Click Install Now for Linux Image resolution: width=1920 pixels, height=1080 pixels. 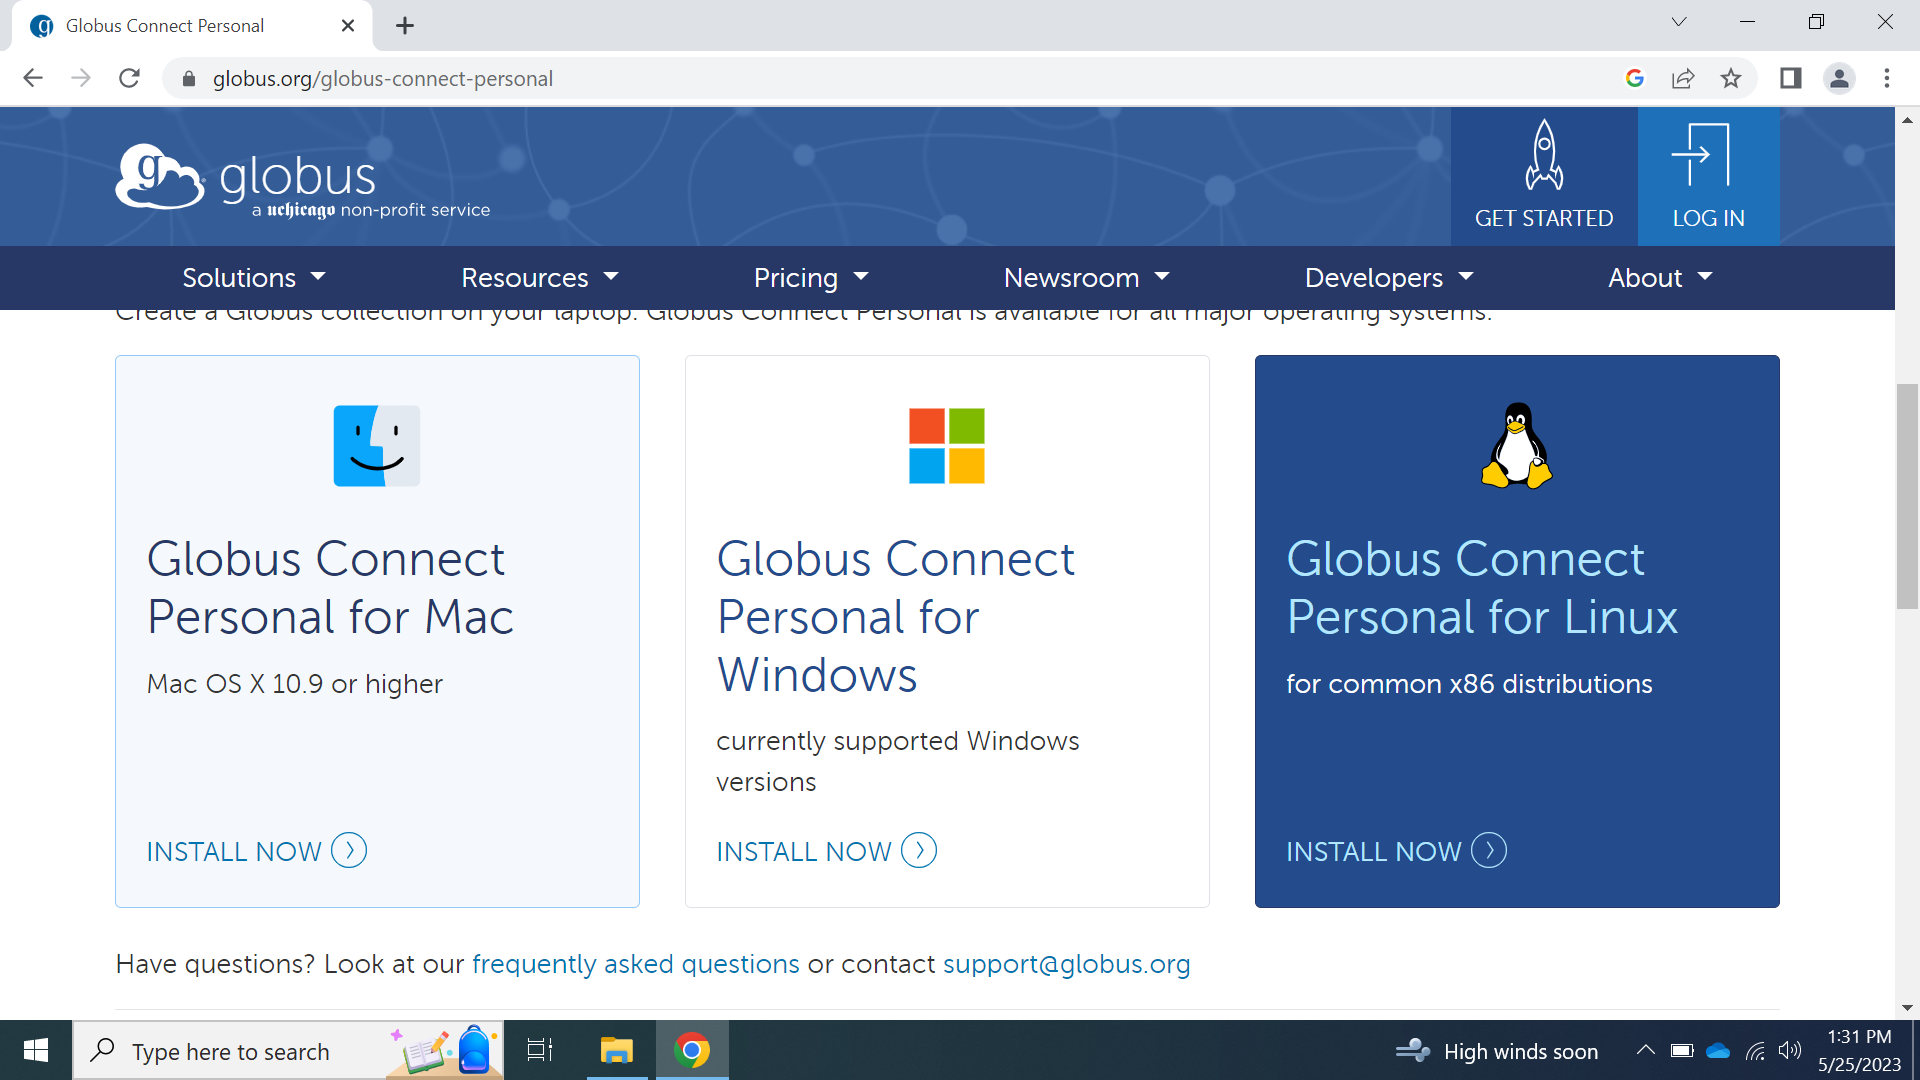(x=1395, y=851)
